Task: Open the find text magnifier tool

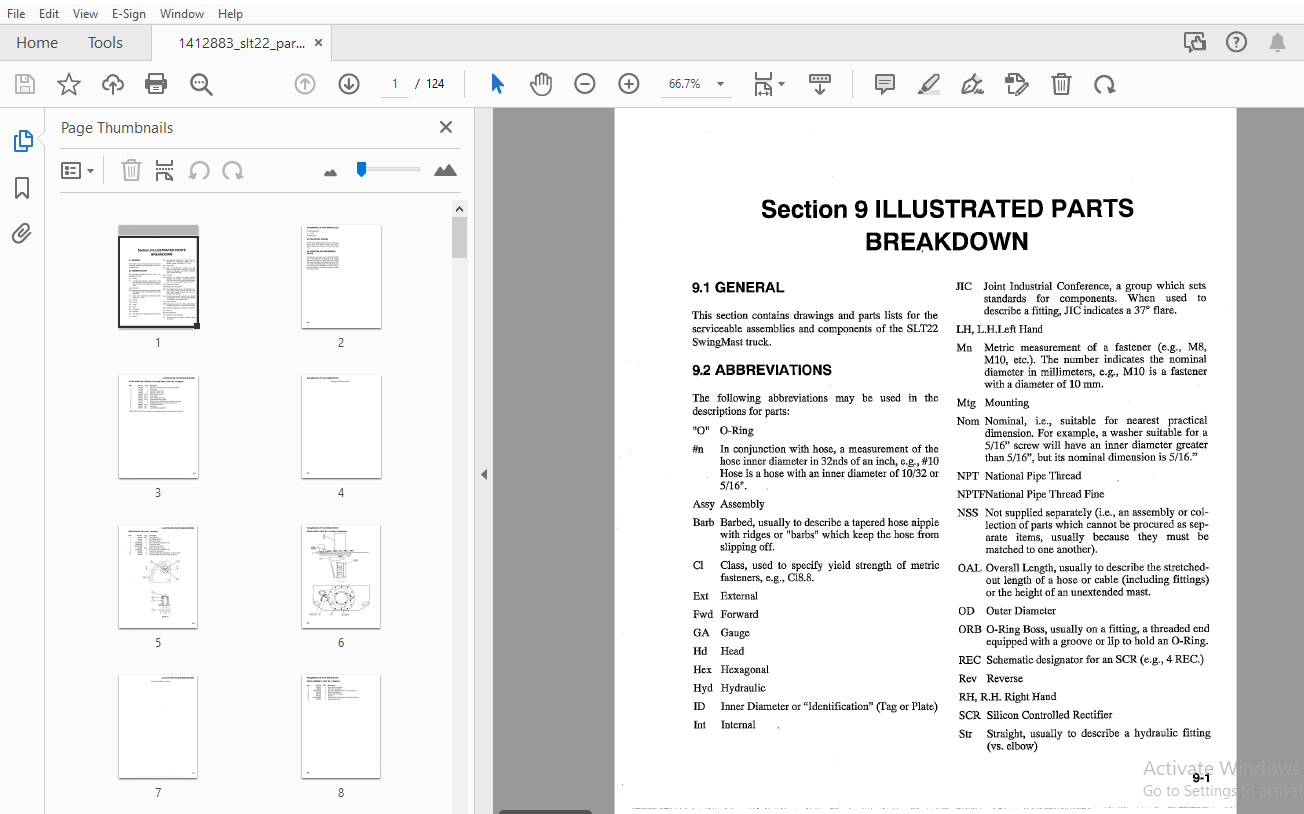Action: coord(201,84)
